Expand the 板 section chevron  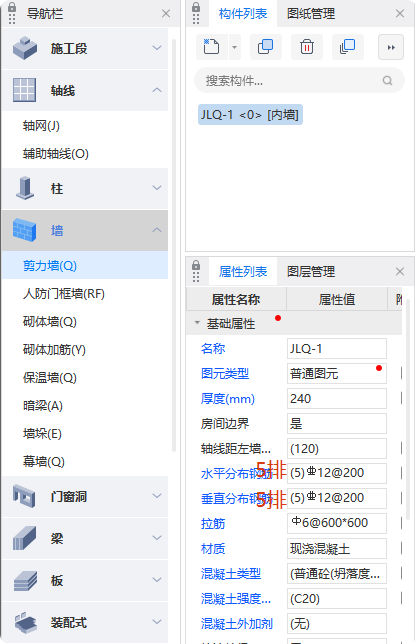157,580
